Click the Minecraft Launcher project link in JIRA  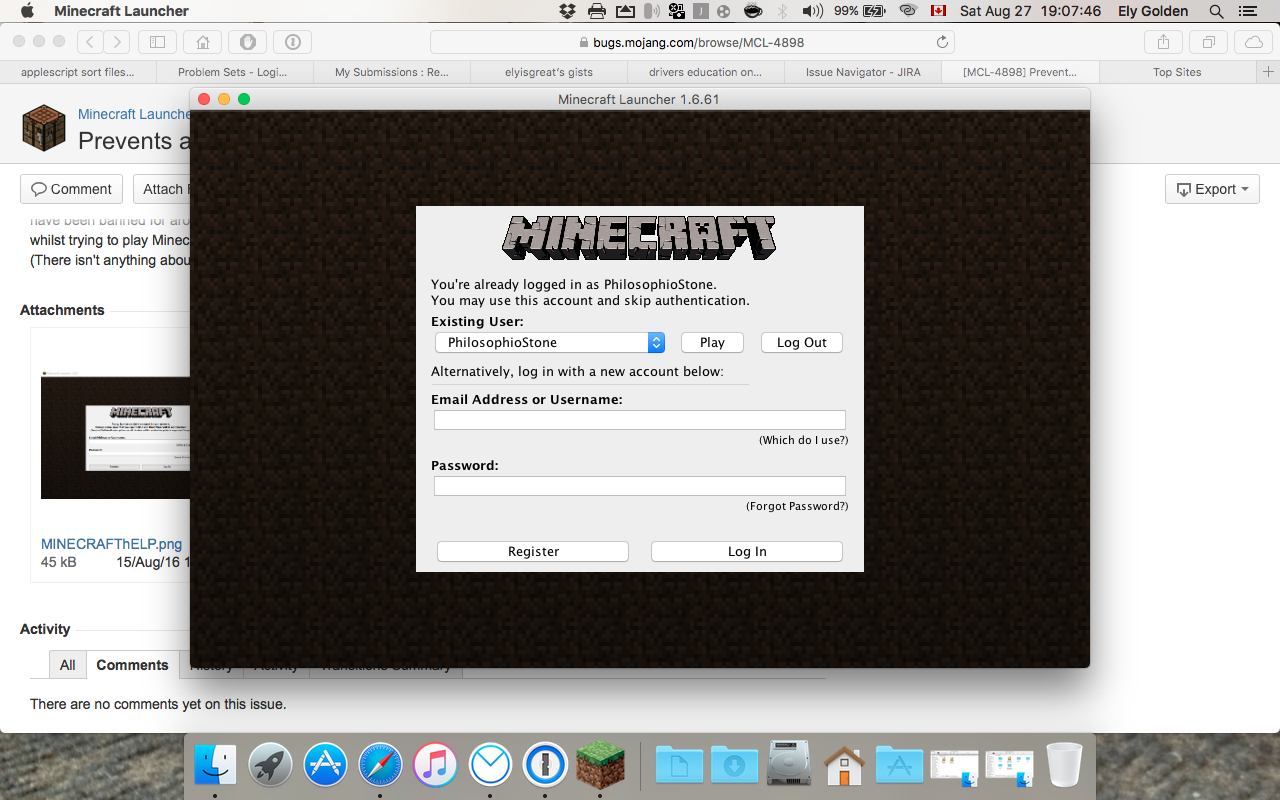(x=134, y=114)
